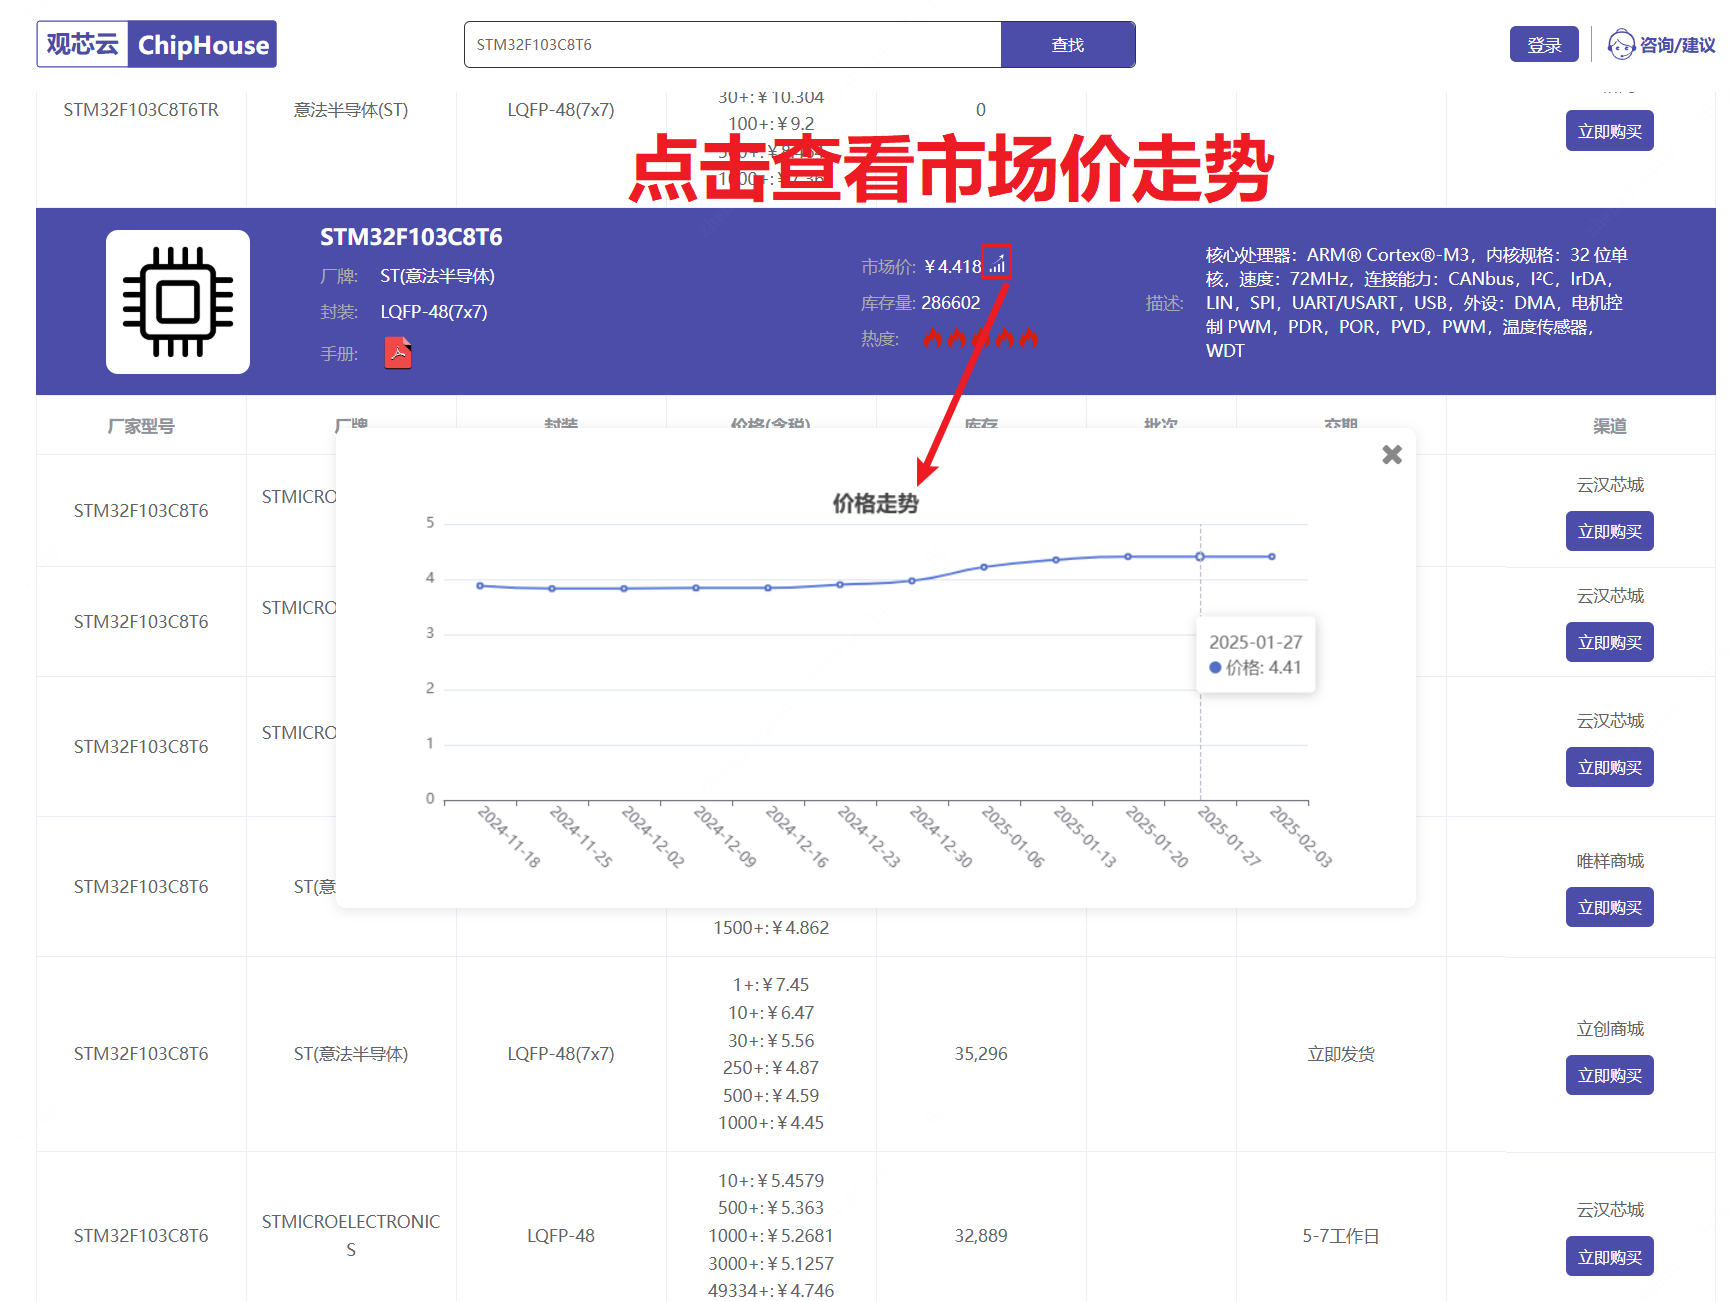The image size is (1734, 1301).
Task: Click the 2024-11-18 data point on chart
Action: [x=480, y=586]
